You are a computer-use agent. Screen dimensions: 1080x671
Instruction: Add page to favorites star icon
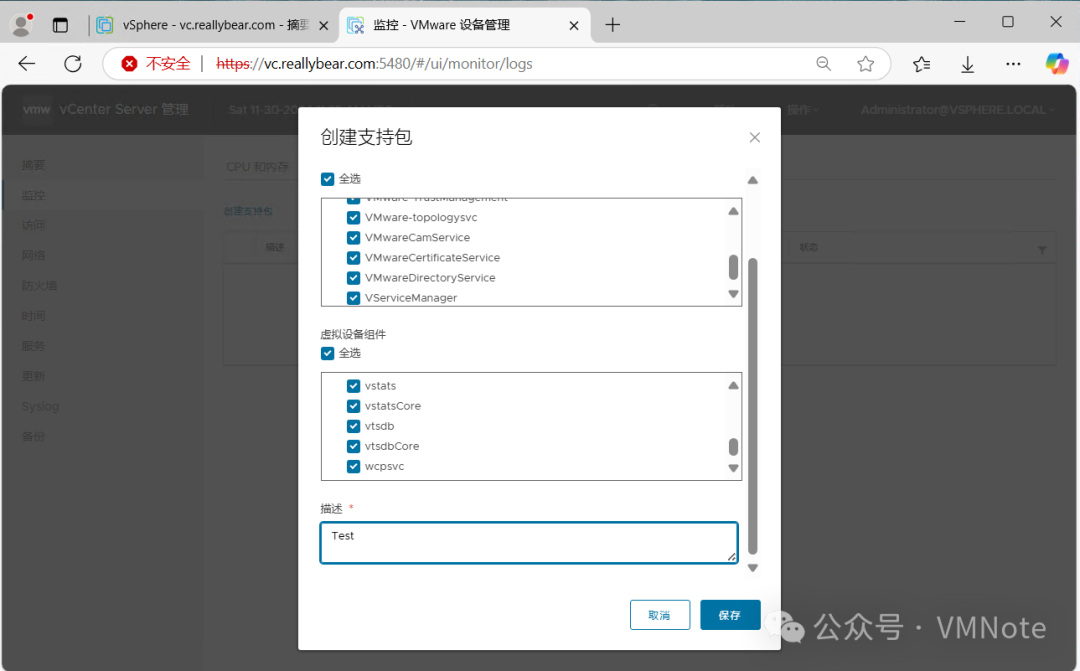point(865,64)
